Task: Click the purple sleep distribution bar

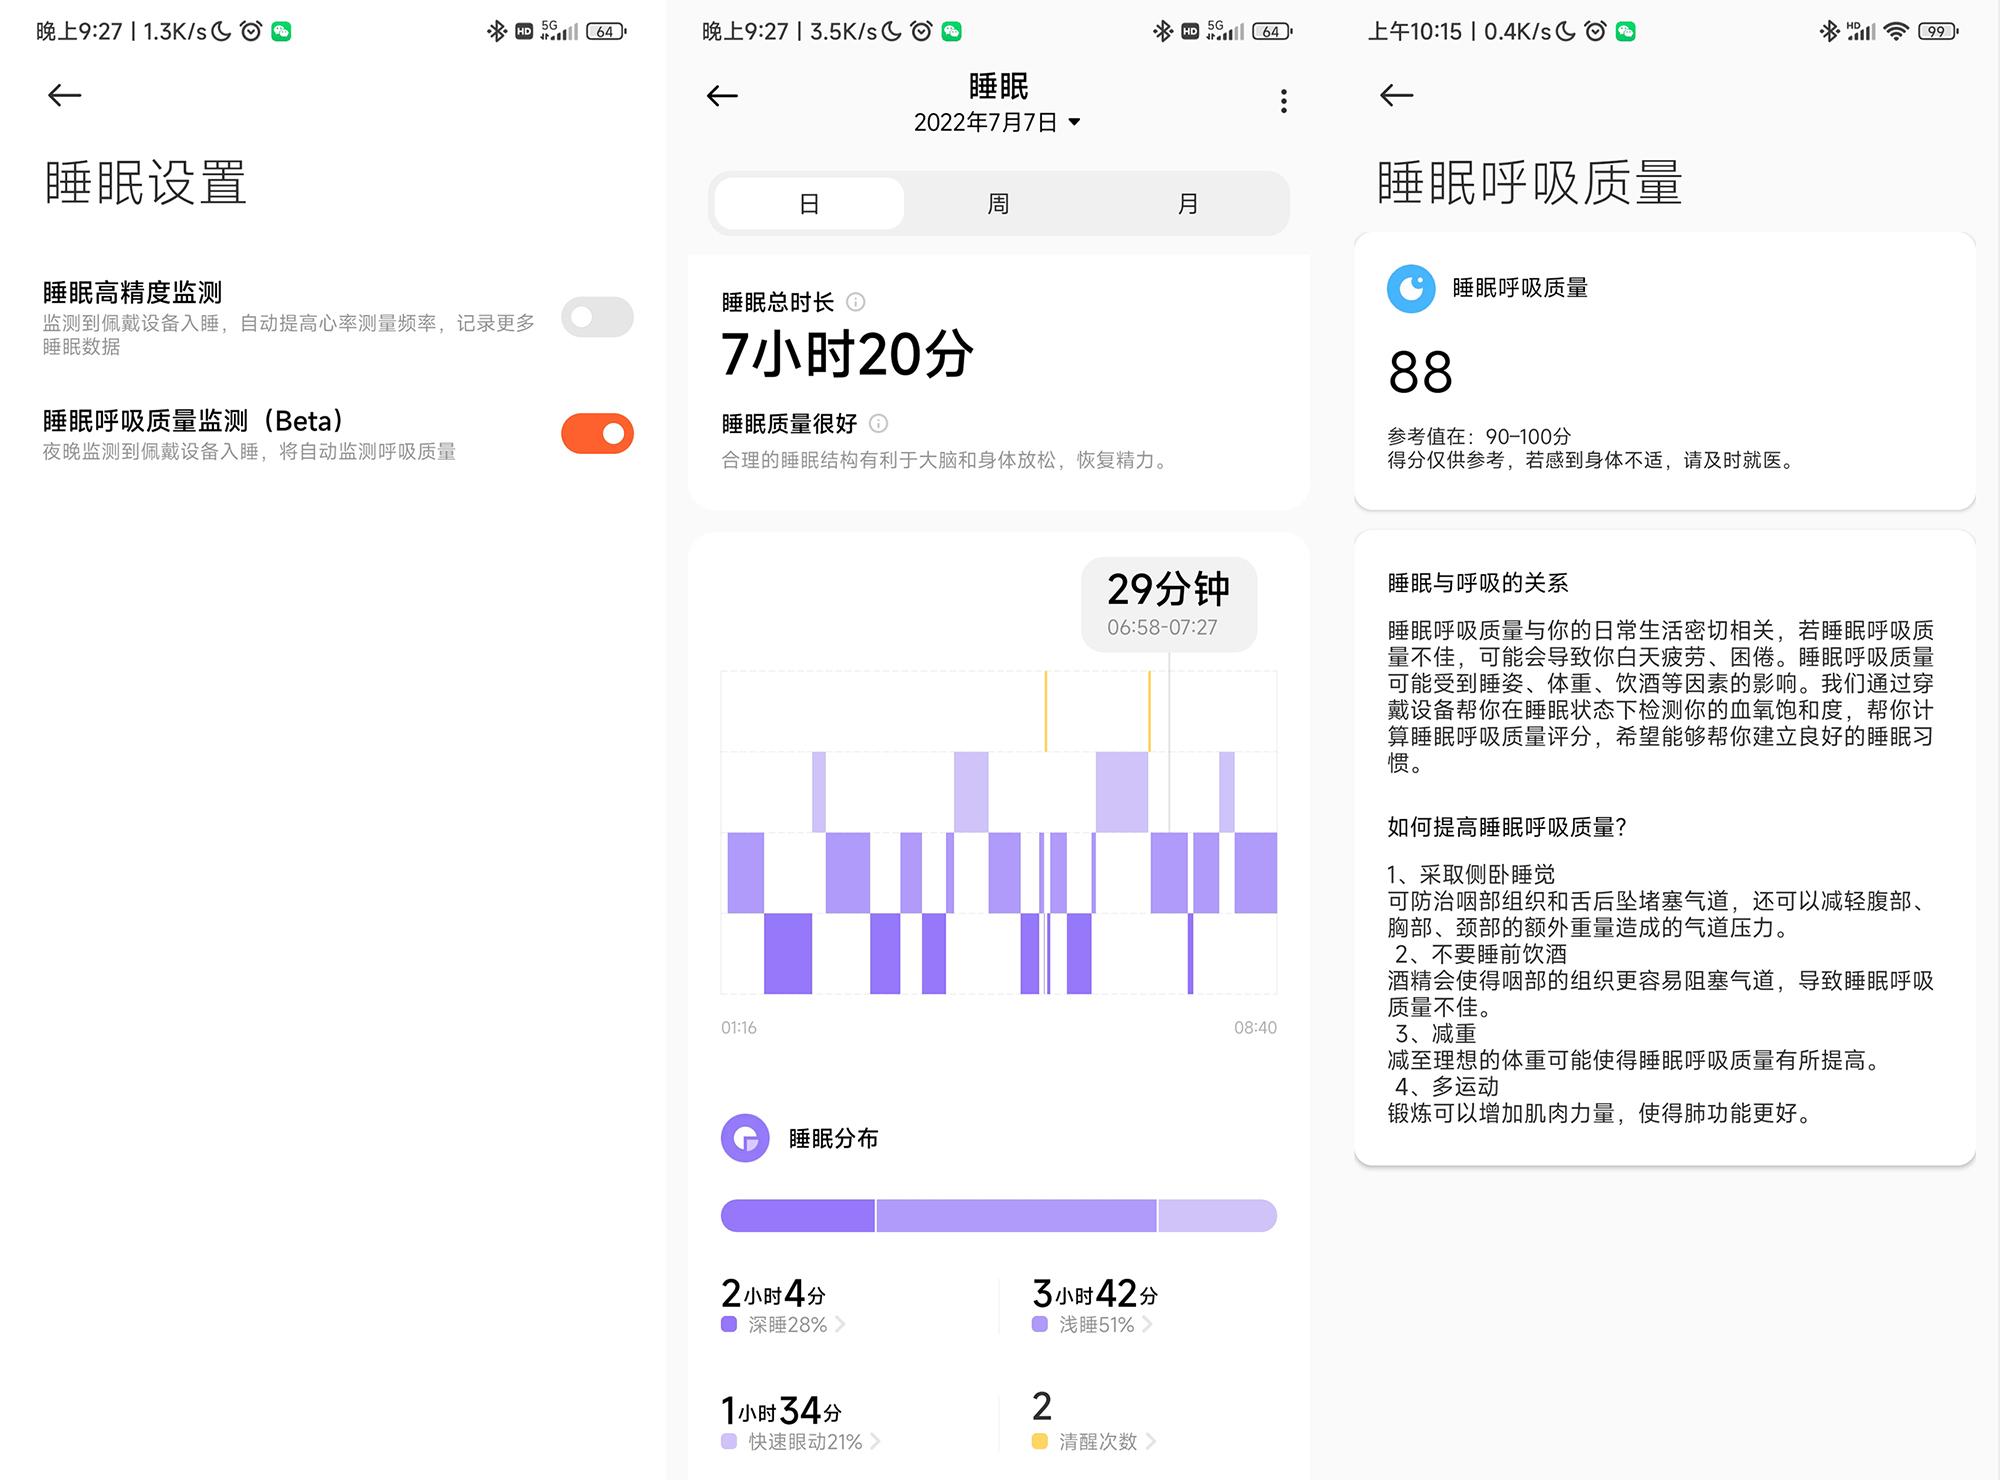Action: pyautogui.click(x=997, y=1216)
